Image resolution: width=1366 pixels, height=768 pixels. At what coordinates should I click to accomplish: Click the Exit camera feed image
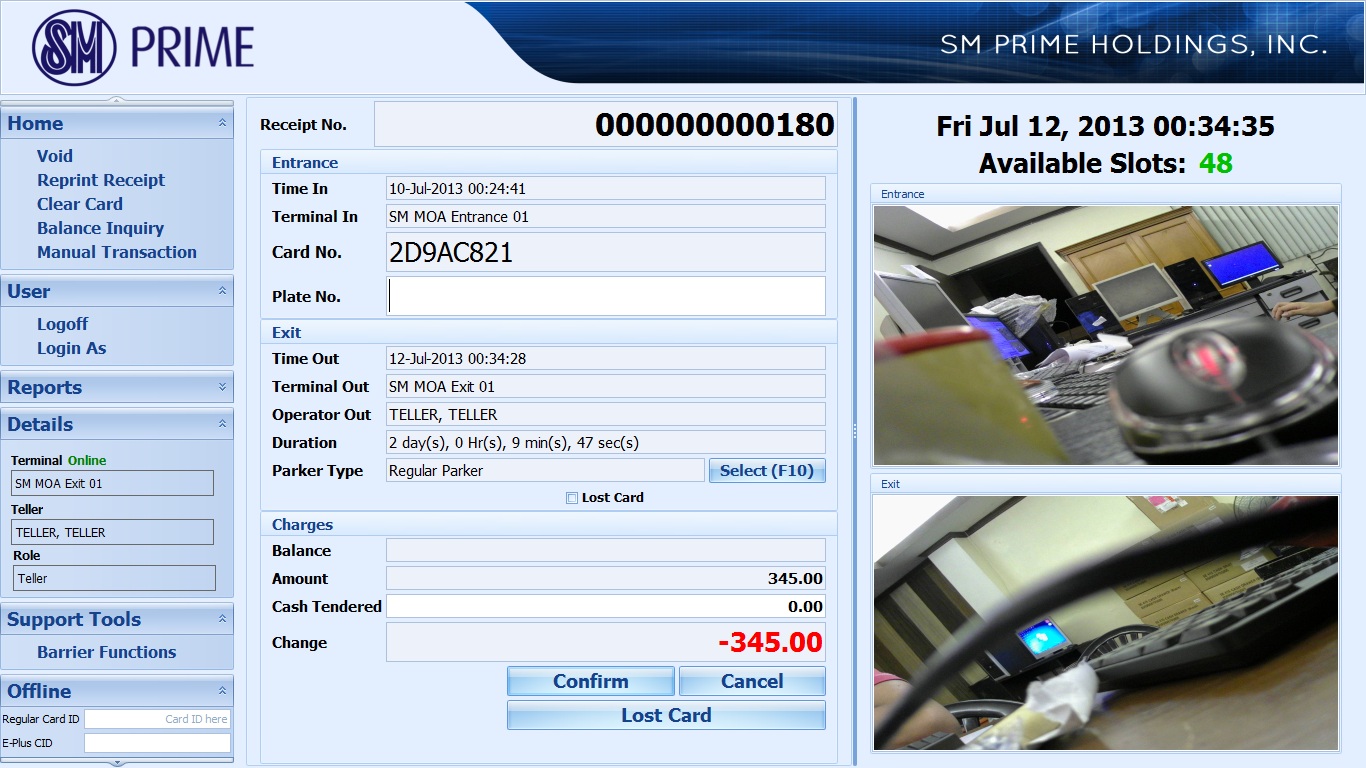point(1105,623)
